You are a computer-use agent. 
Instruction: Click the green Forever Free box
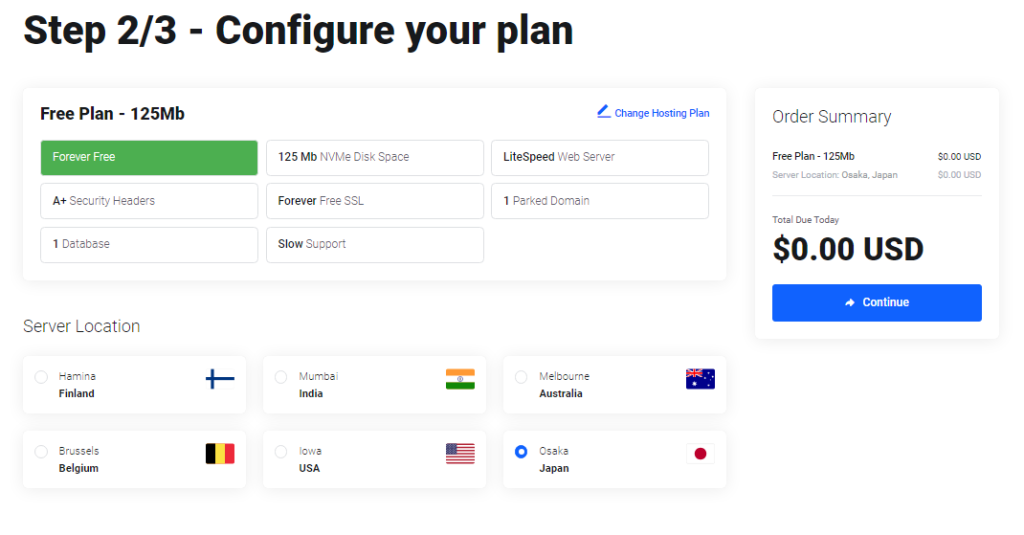pos(149,157)
